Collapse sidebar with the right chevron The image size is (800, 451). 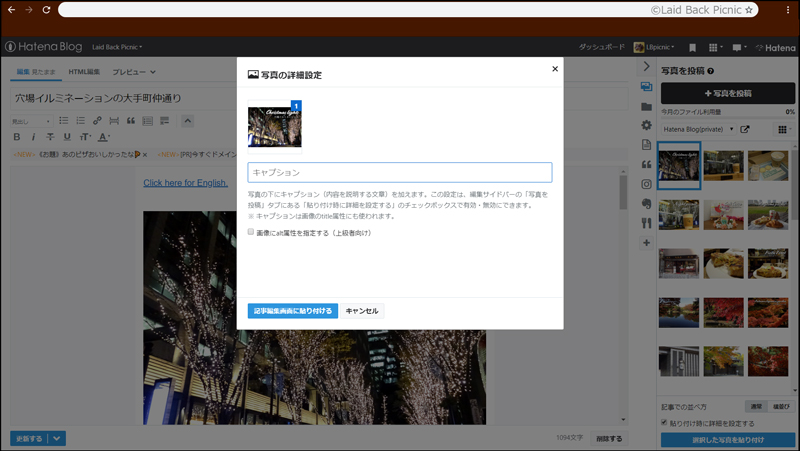point(646,67)
